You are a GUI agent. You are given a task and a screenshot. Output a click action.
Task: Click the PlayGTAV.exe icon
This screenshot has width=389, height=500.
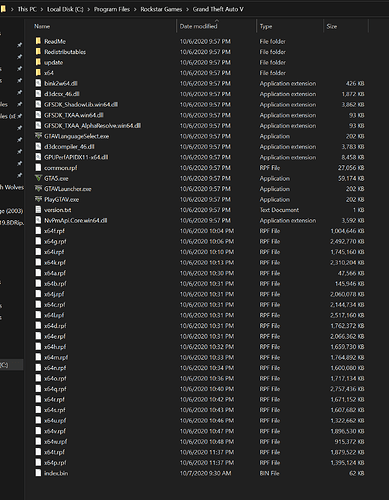[x=38, y=199]
